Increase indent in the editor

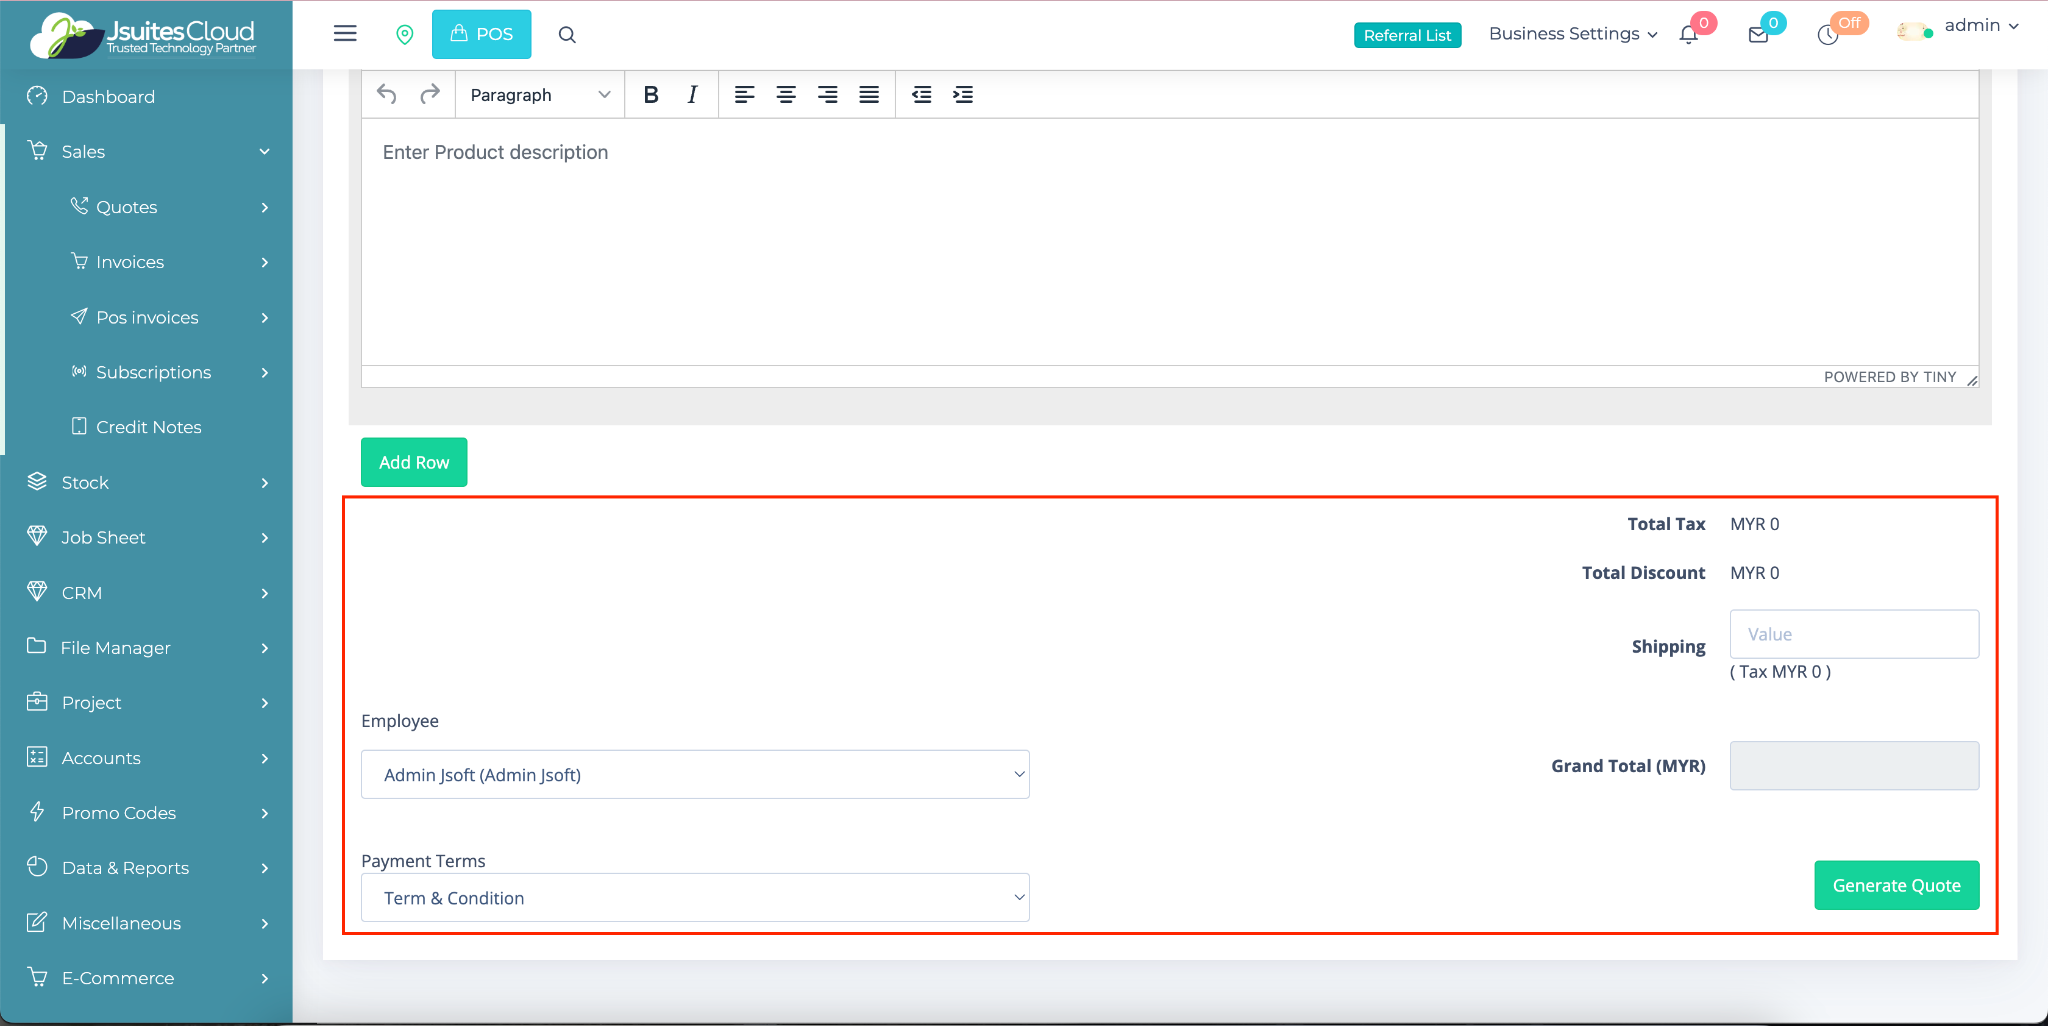coord(963,95)
